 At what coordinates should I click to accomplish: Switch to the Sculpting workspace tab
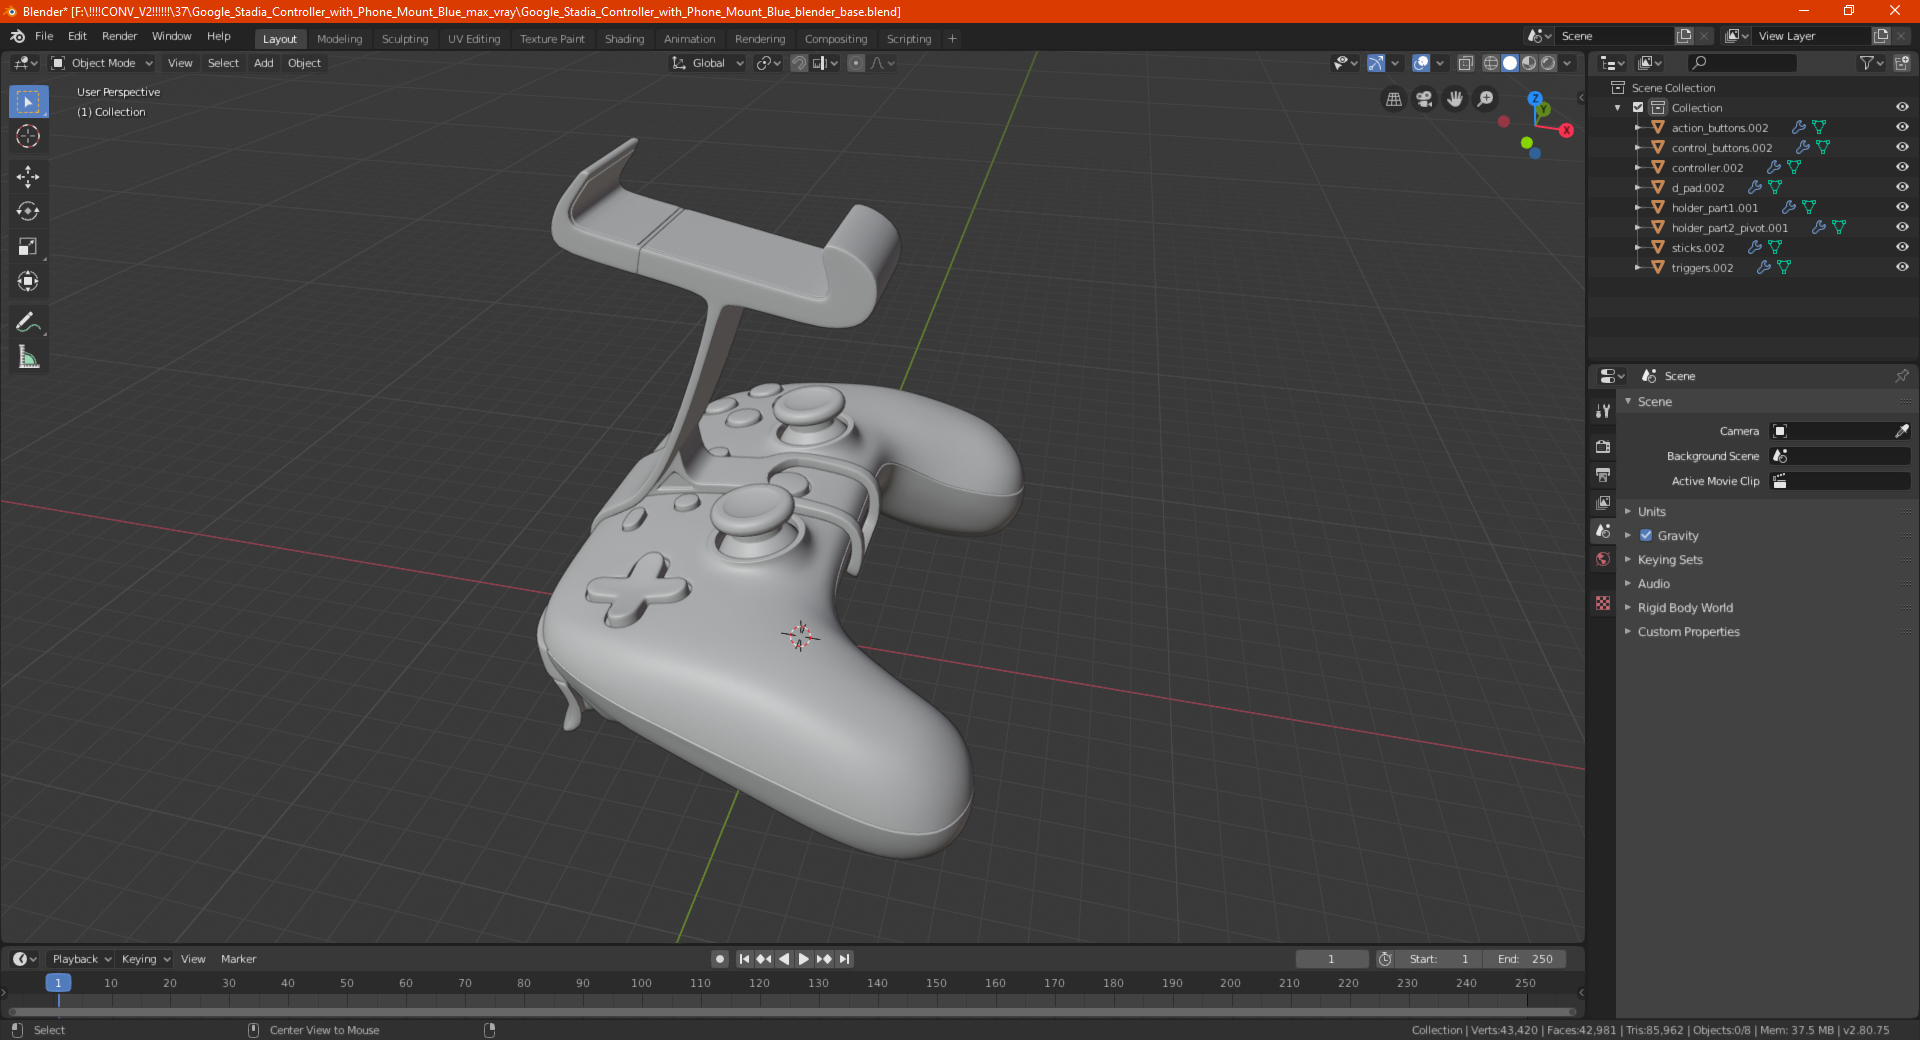(x=405, y=39)
